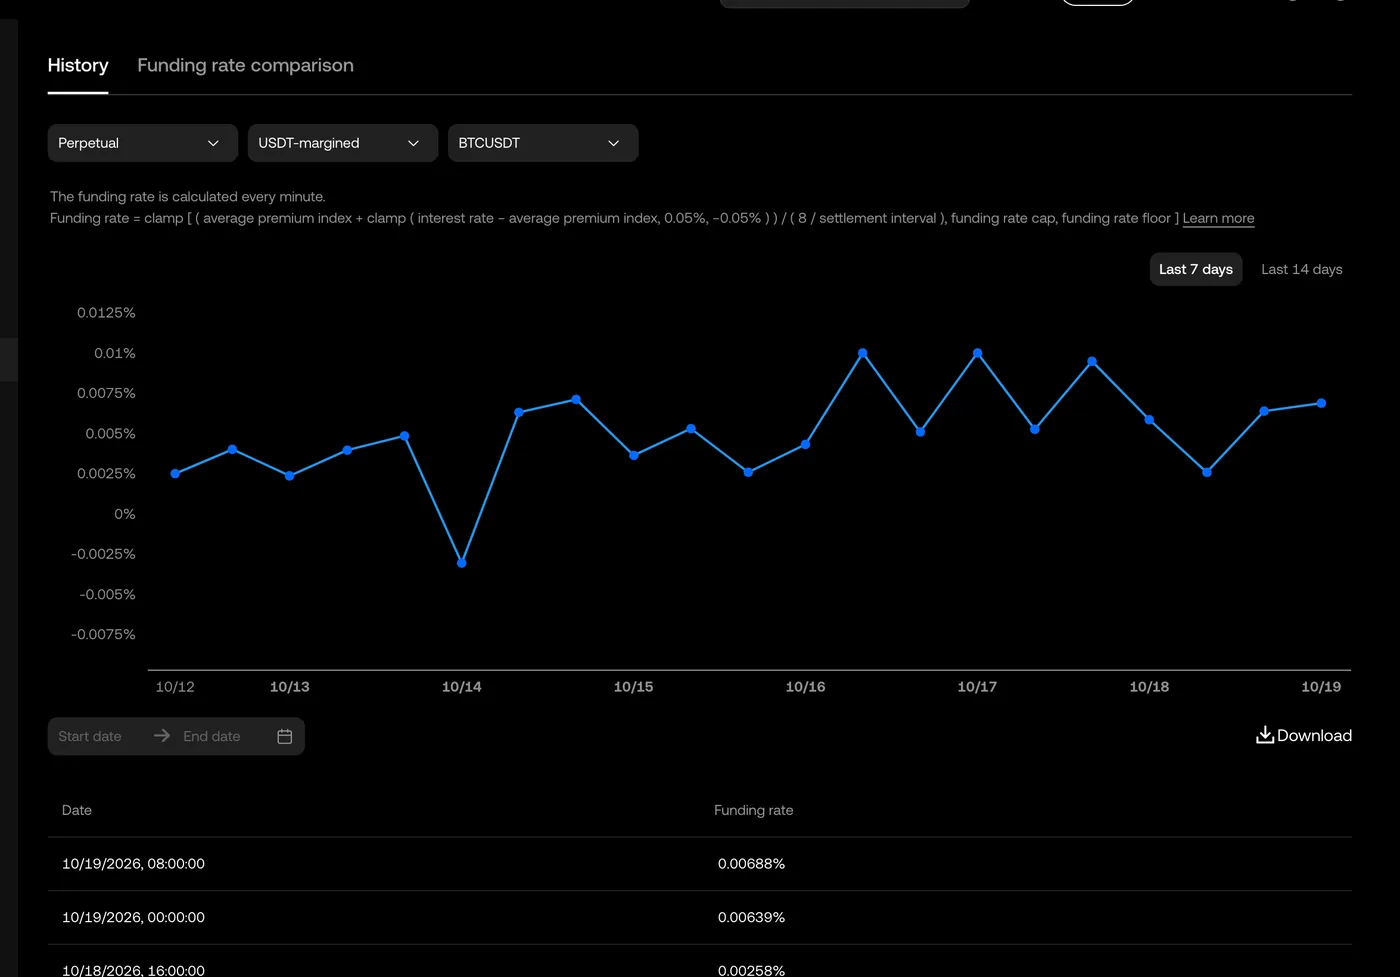This screenshot has height=977, width=1400.
Task: Download the funding rate history
Action: point(1304,736)
